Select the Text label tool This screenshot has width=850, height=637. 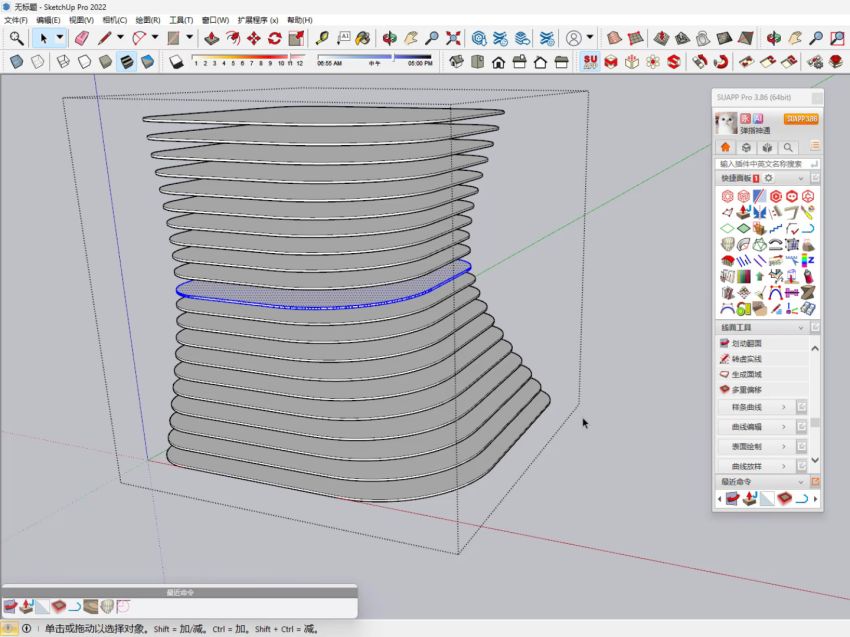pyautogui.click(x=343, y=38)
